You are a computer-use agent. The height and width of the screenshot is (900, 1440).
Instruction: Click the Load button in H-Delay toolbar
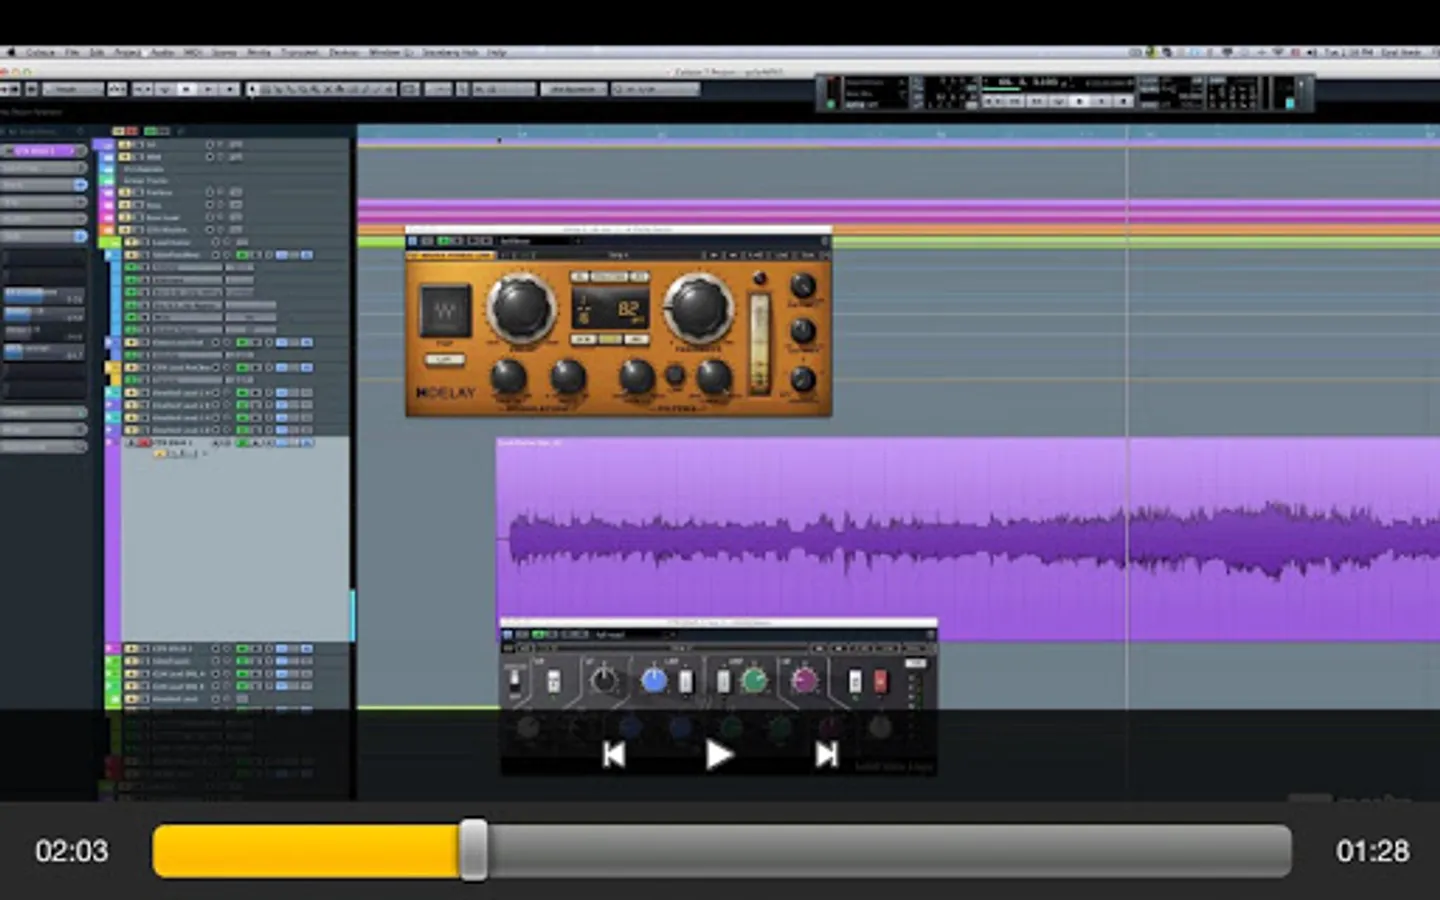click(781, 256)
